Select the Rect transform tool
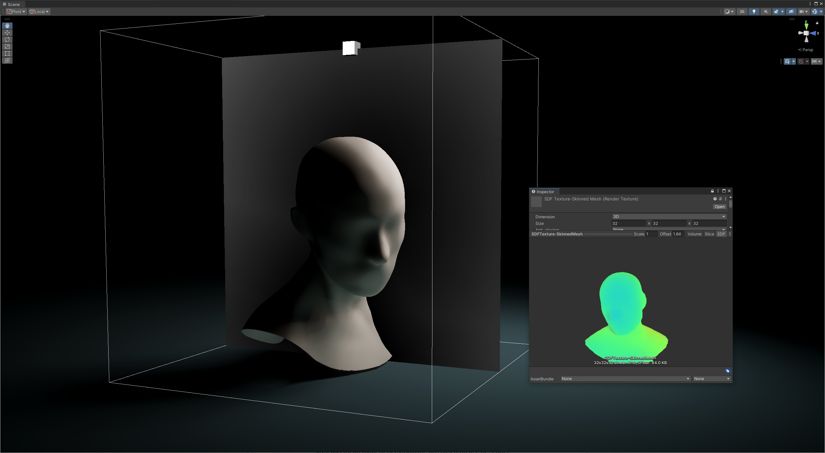This screenshot has width=825, height=453. (x=7, y=53)
